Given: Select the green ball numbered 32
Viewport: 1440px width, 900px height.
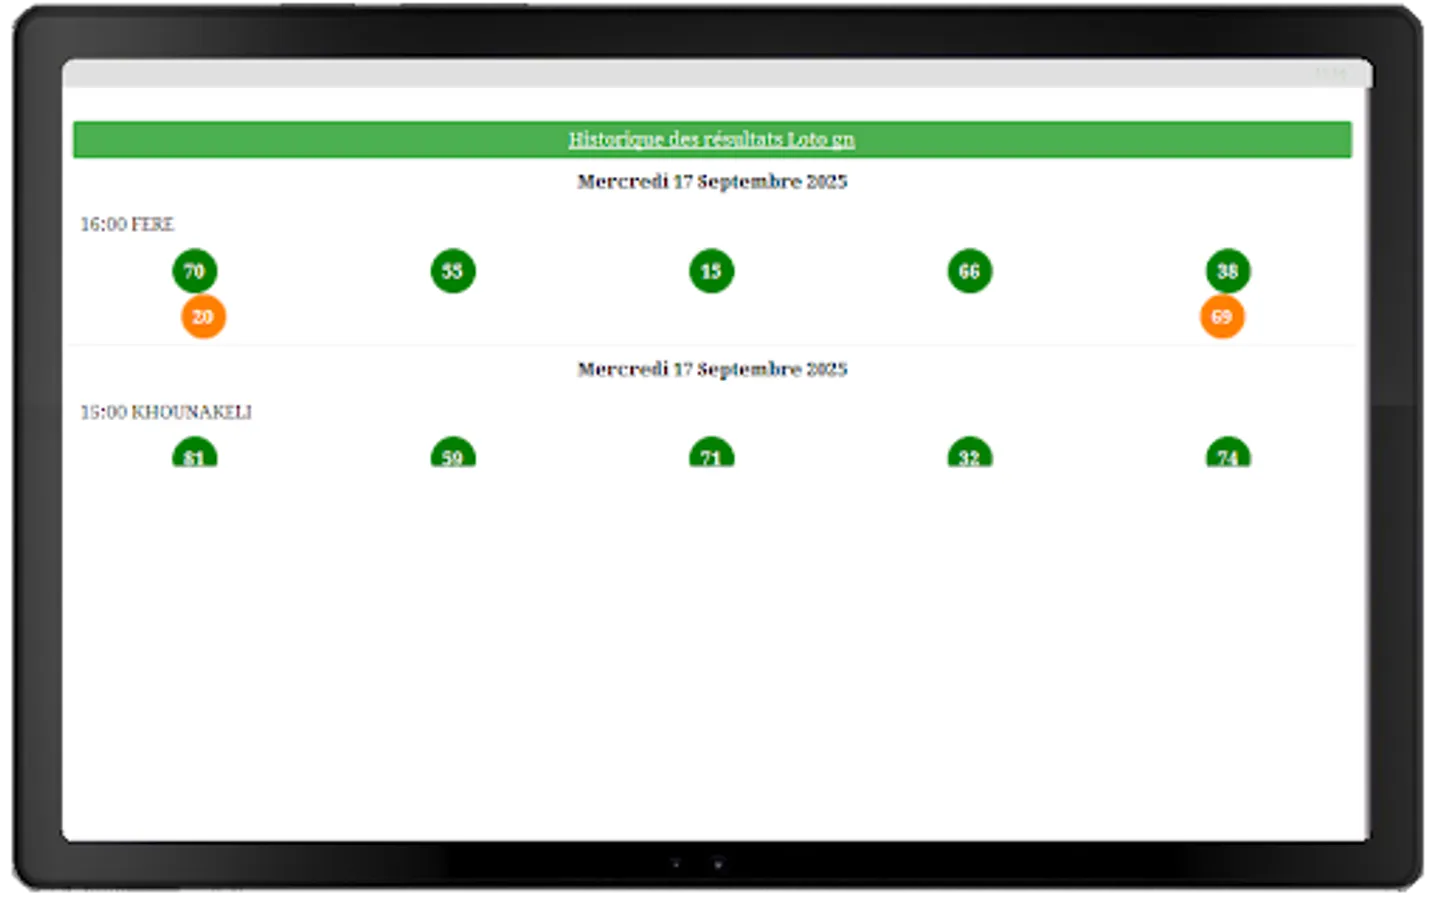Looking at the screenshot, I should click(x=969, y=453).
